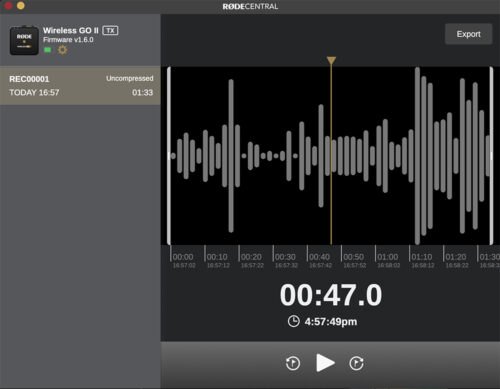This screenshot has height=389, width=500.
Task: Click the 01:20 timeline tick
Action: click(456, 257)
